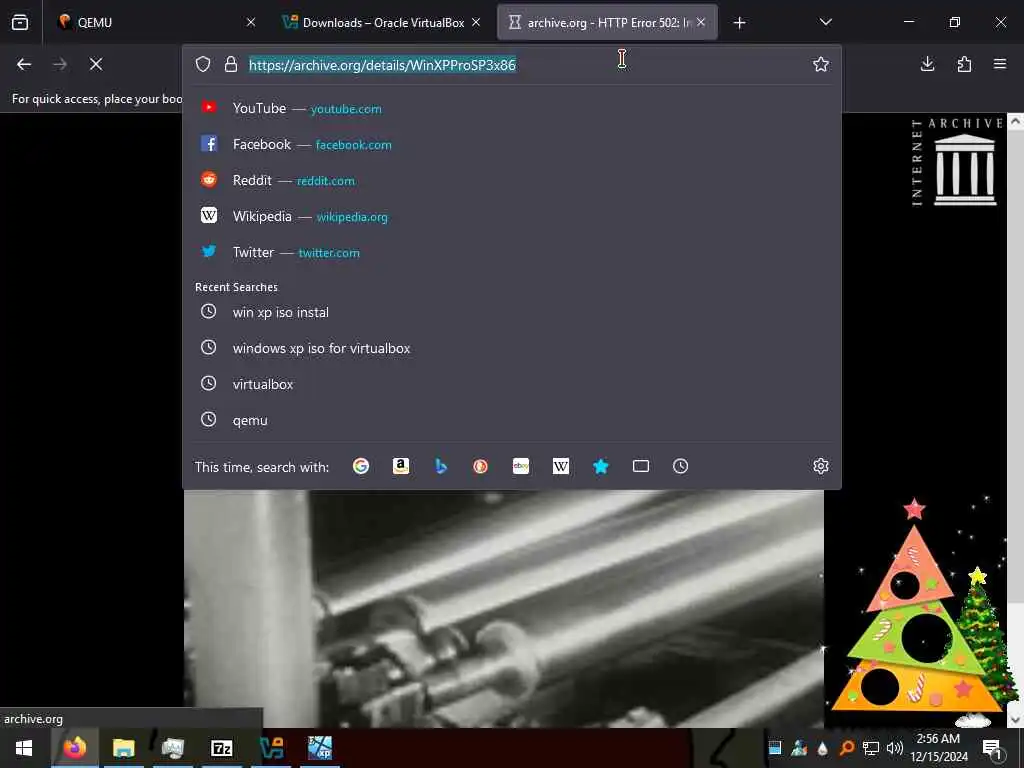Select recent search 'virtualbox'

[x=511, y=384]
